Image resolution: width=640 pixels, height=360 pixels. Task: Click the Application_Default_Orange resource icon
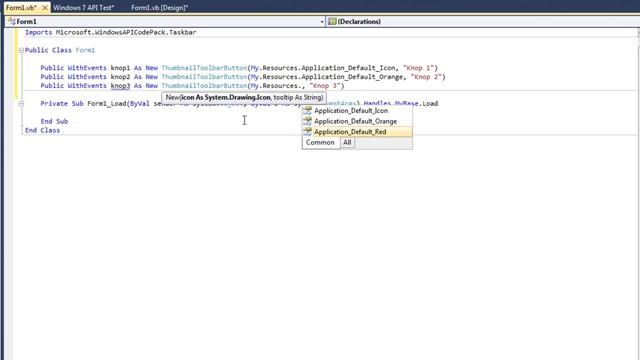coord(307,121)
